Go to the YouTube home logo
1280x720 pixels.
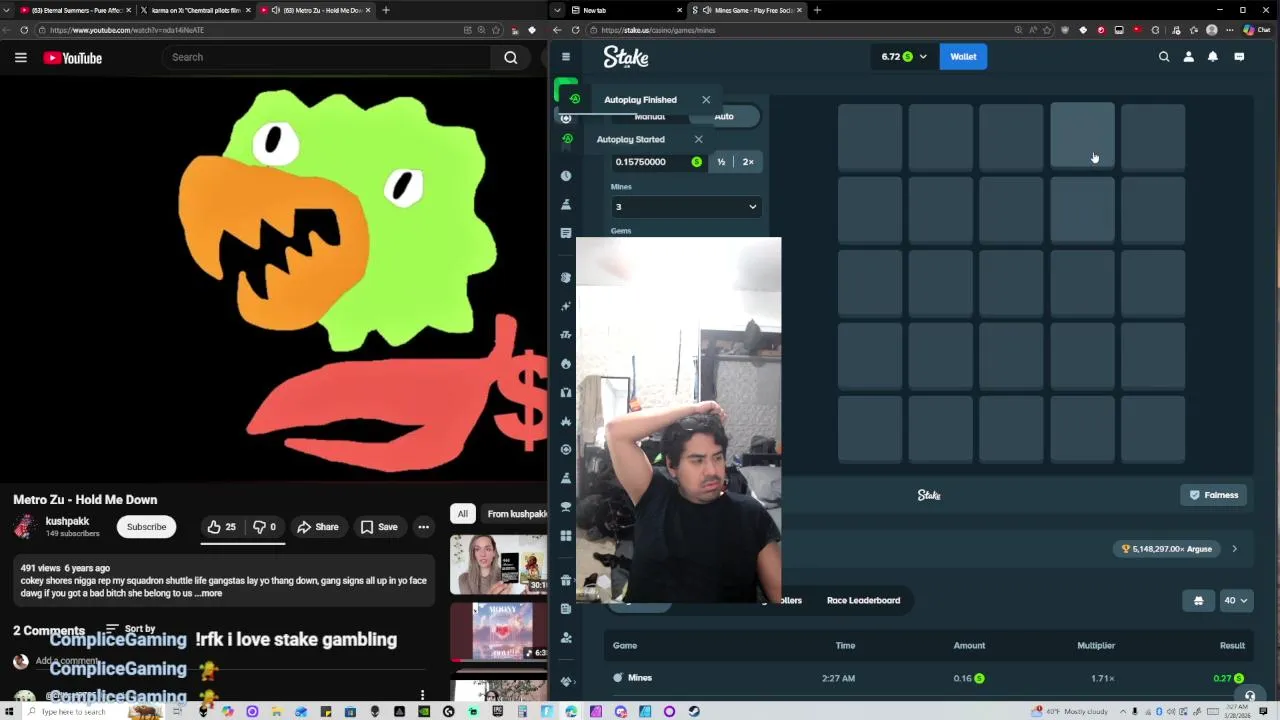pos(72,58)
